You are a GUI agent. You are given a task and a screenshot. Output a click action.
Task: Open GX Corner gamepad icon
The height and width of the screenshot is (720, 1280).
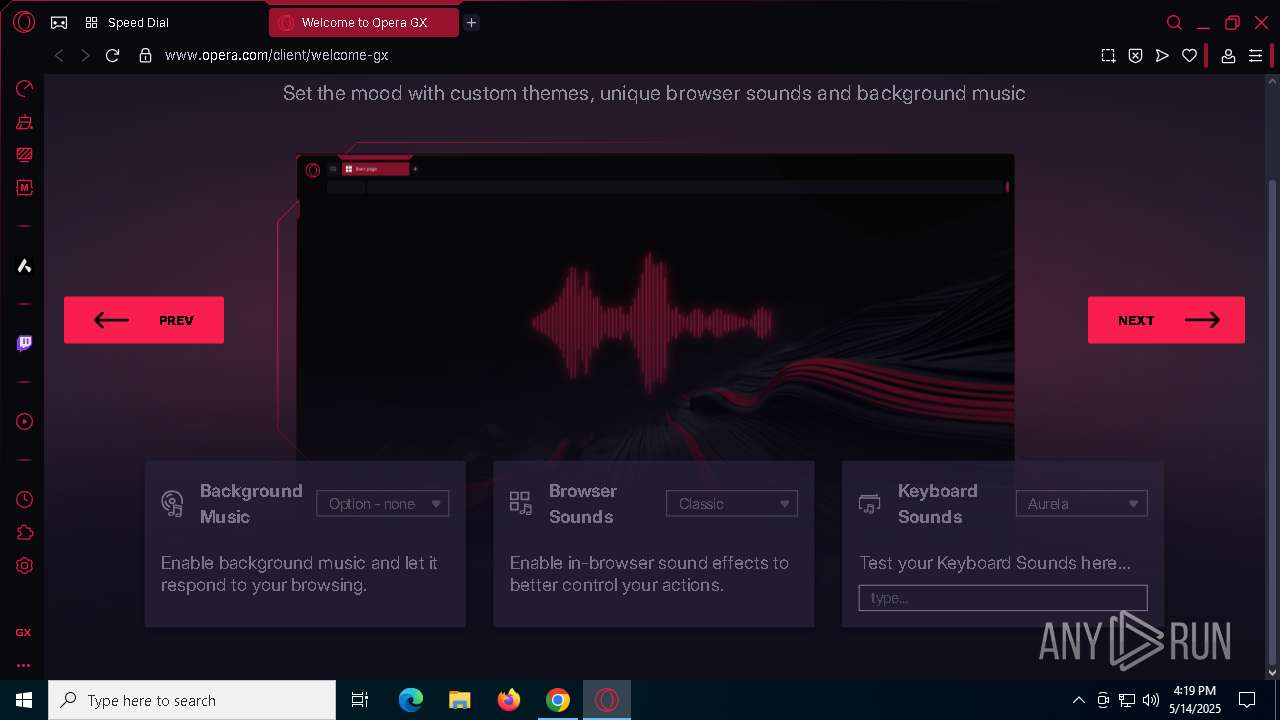(59, 22)
